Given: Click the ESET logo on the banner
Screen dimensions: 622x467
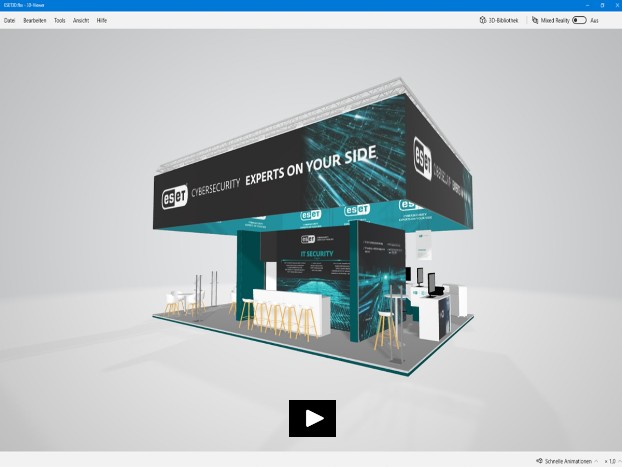Looking at the screenshot, I should [x=176, y=196].
